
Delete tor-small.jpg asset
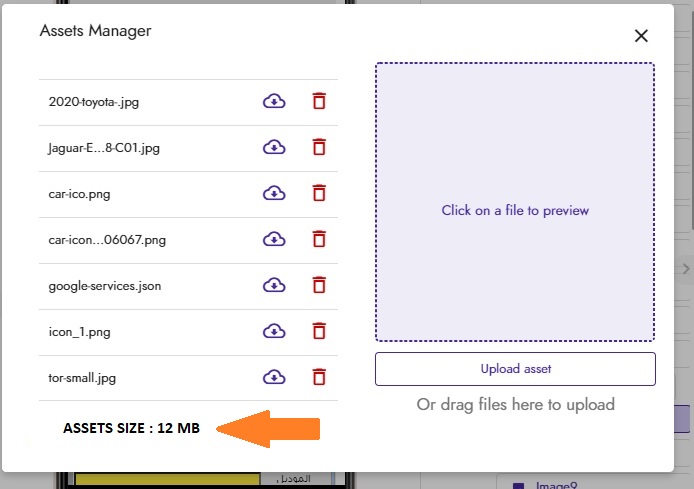click(x=319, y=377)
